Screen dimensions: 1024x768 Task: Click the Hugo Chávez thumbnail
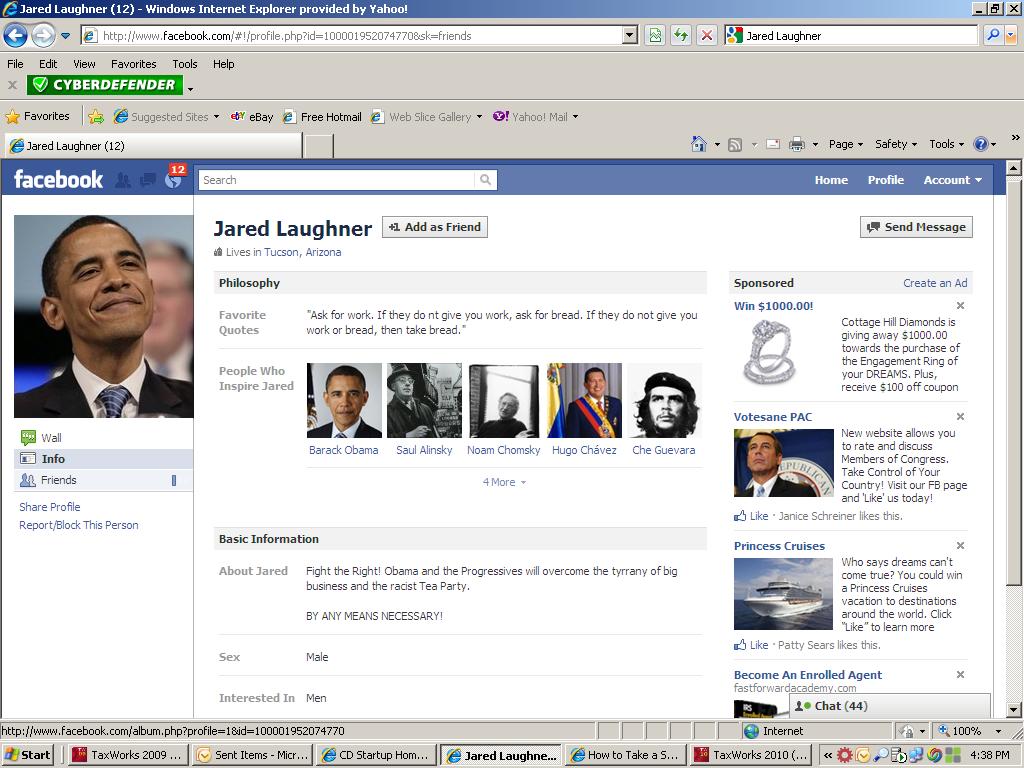[584, 400]
